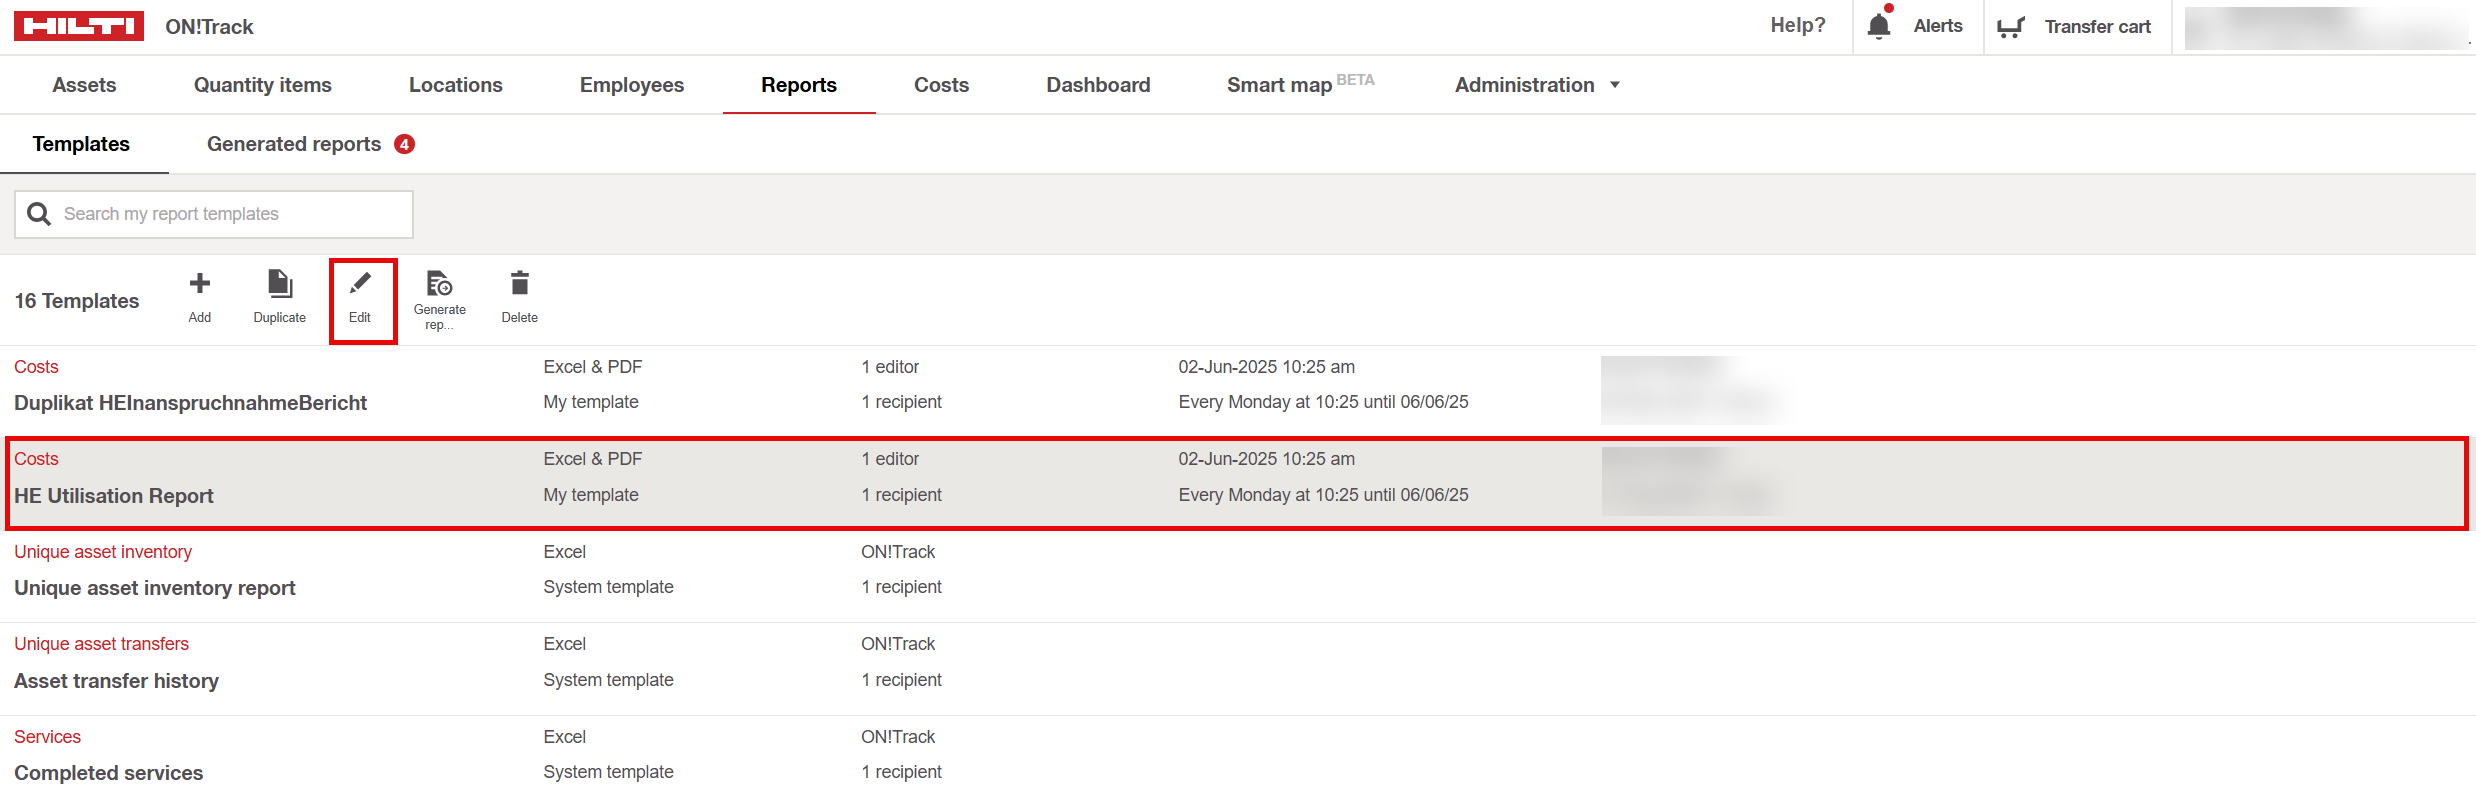Image resolution: width=2476 pixels, height=803 pixels.
Task: Click the Add template plus icon
Action: click(200, 285)
